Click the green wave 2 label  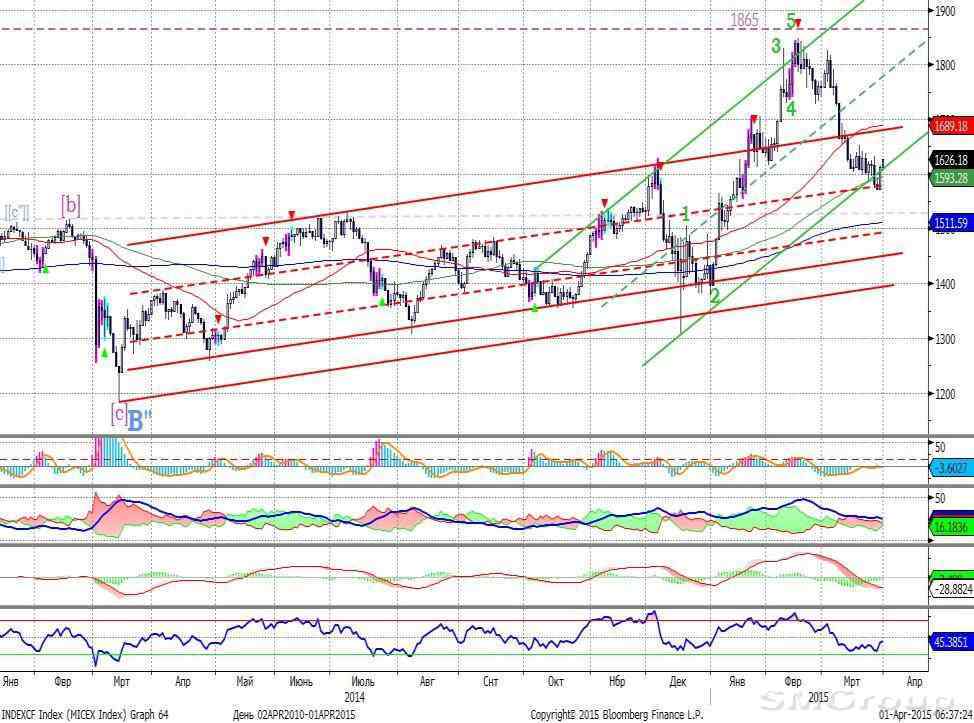[x=715, y=296]
